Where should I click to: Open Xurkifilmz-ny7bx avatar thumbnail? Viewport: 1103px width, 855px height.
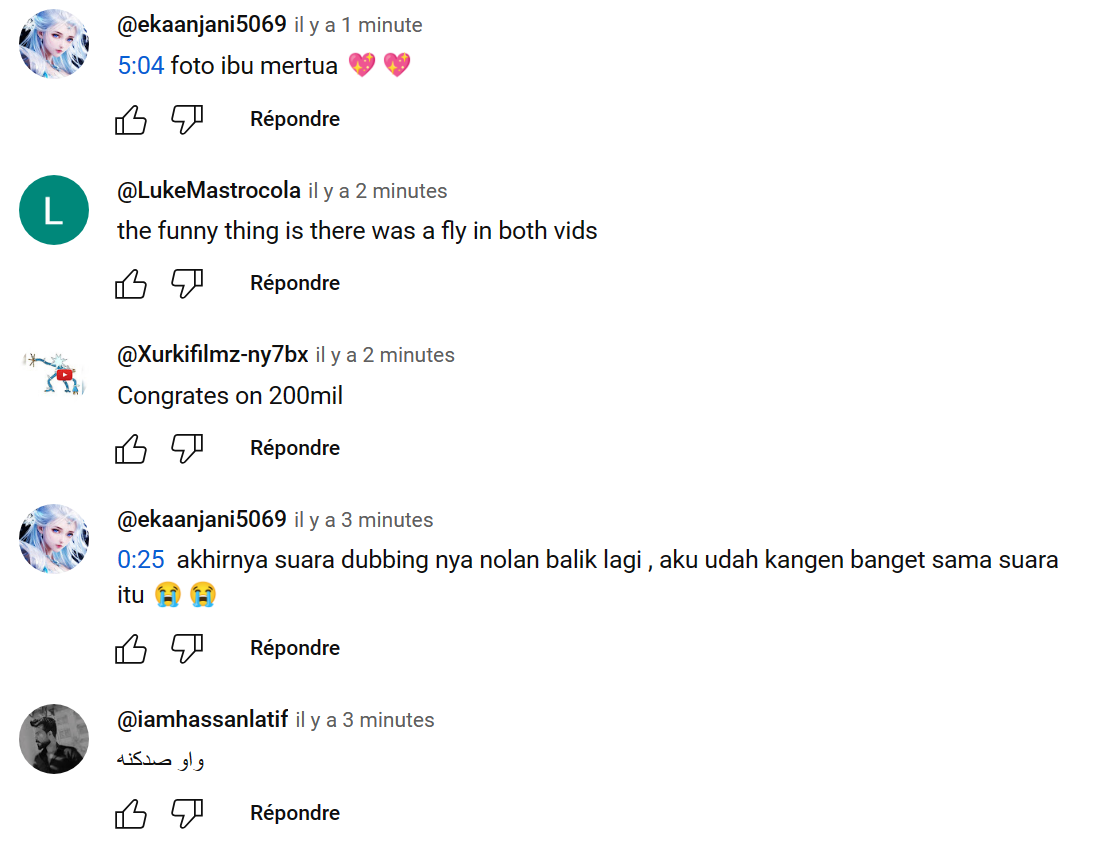(x=54, y=374)
